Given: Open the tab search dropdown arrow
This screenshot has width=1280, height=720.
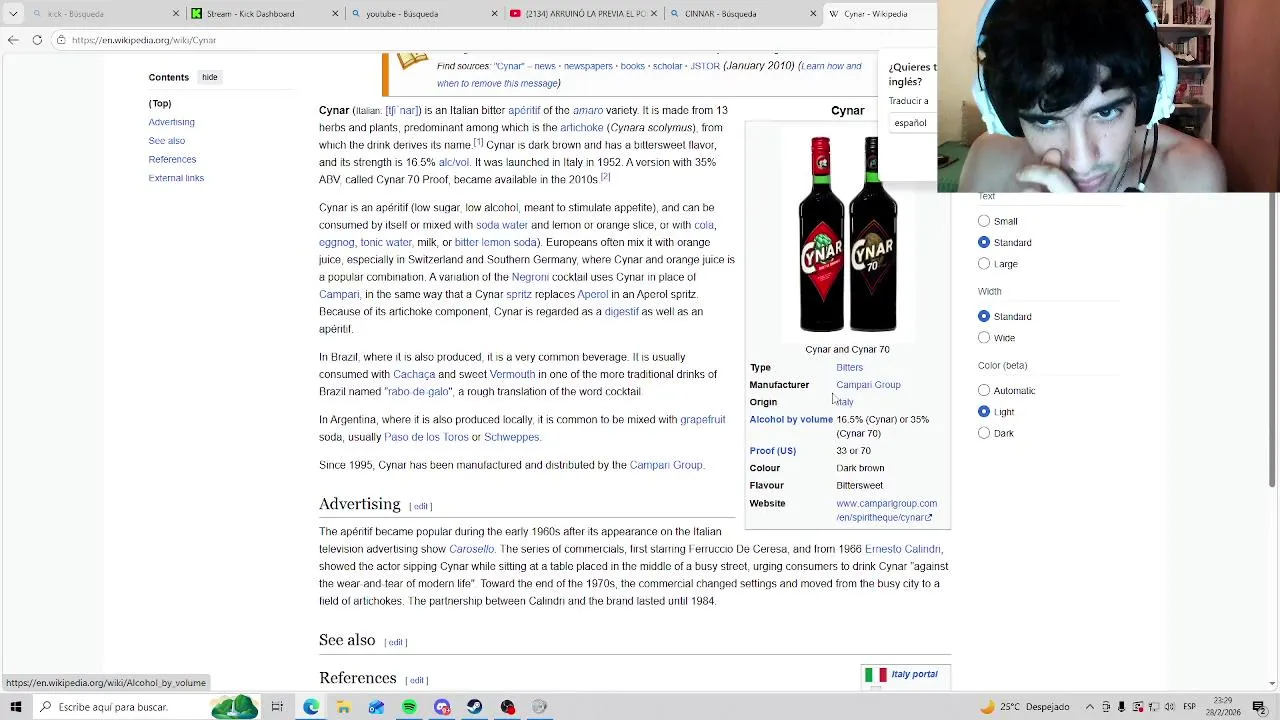Looking at the screenshot, I should tap(13, 14).
